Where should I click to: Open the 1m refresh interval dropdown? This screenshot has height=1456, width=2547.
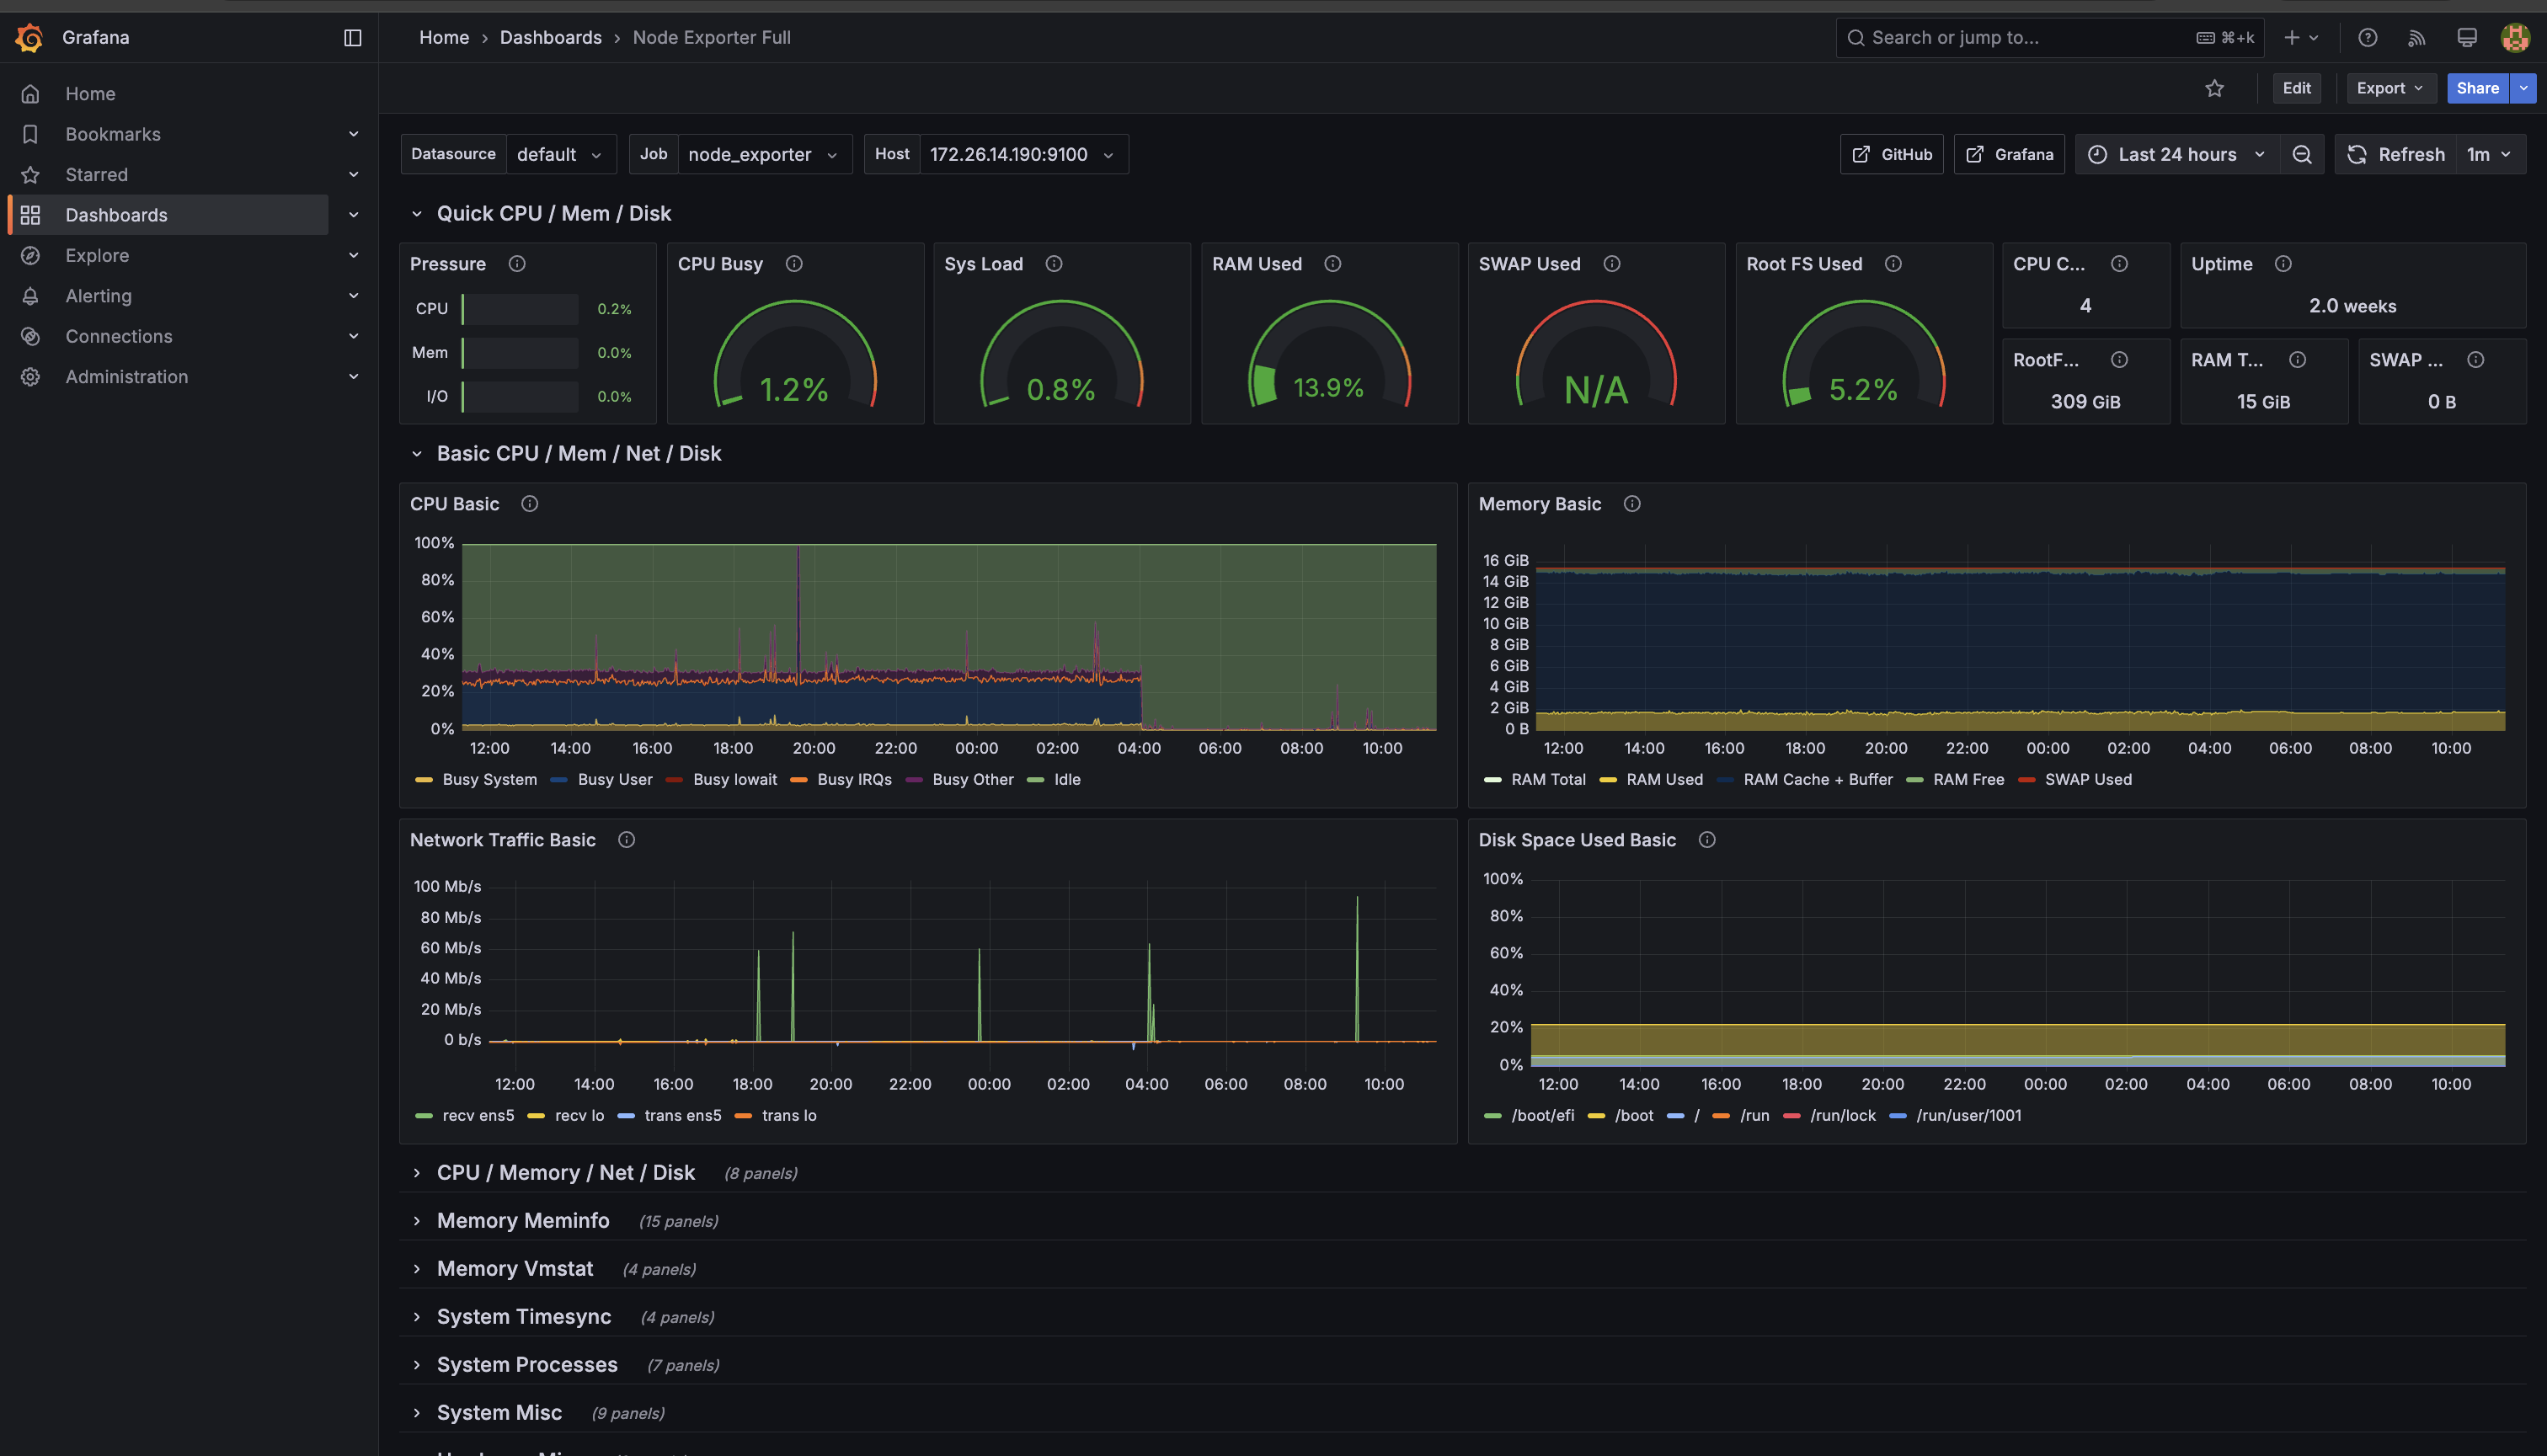(2490, 154)
